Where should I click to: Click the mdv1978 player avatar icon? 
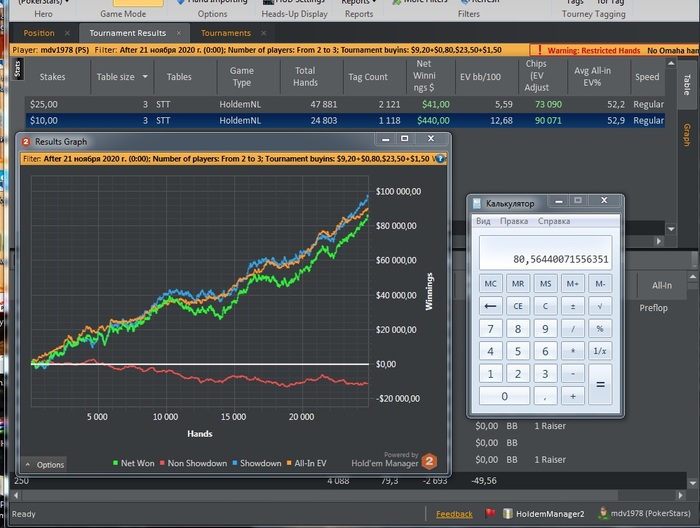click(x=603, y=513)
